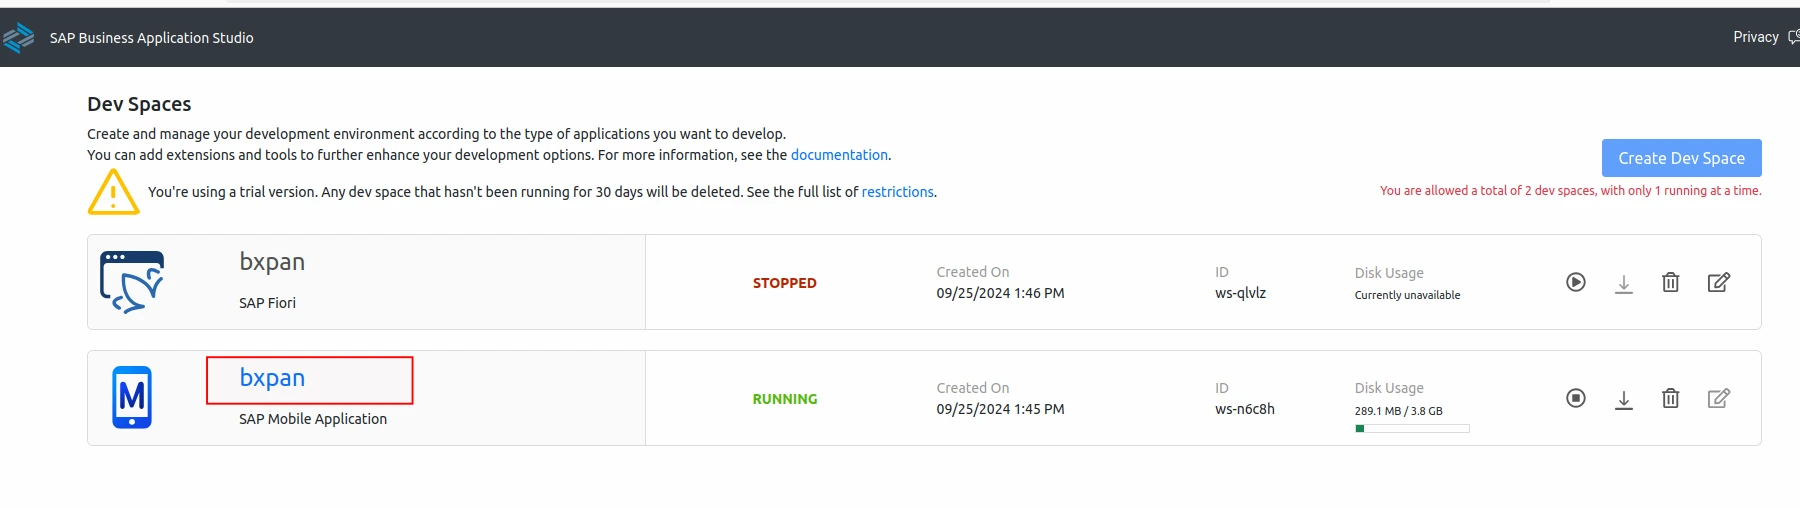Click the SAP Mobile Application icon
This screenshot has height=509, width=1800.
(x=132, y=398)
